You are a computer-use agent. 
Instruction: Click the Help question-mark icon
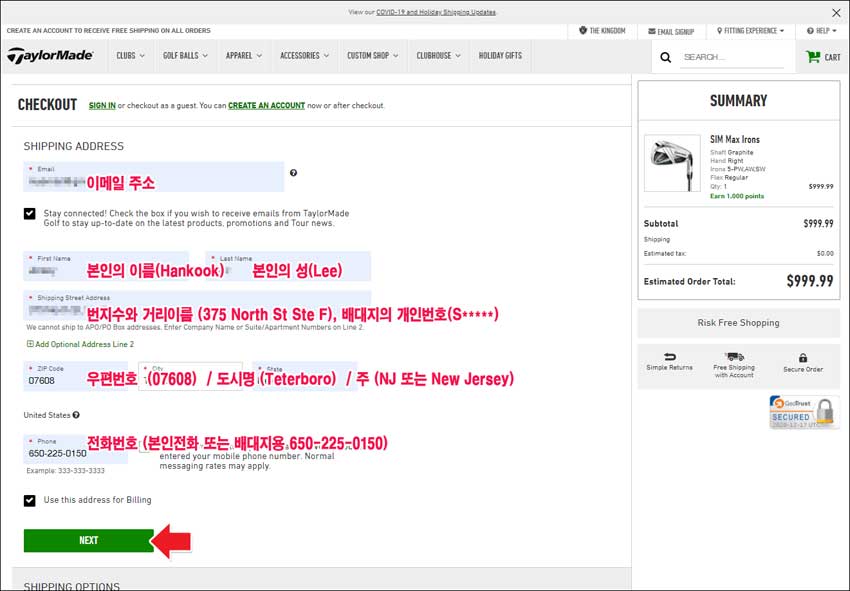[810, 31]
